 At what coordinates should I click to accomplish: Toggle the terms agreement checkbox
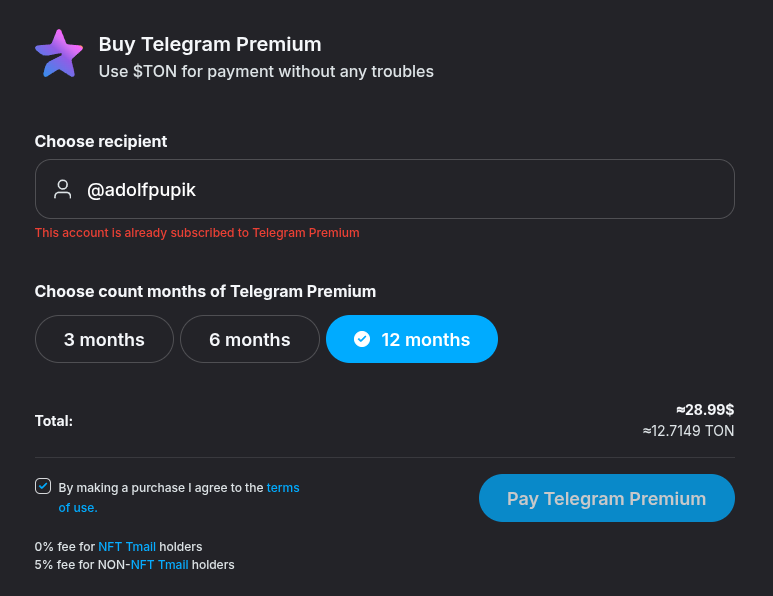(x=43, y=486)
